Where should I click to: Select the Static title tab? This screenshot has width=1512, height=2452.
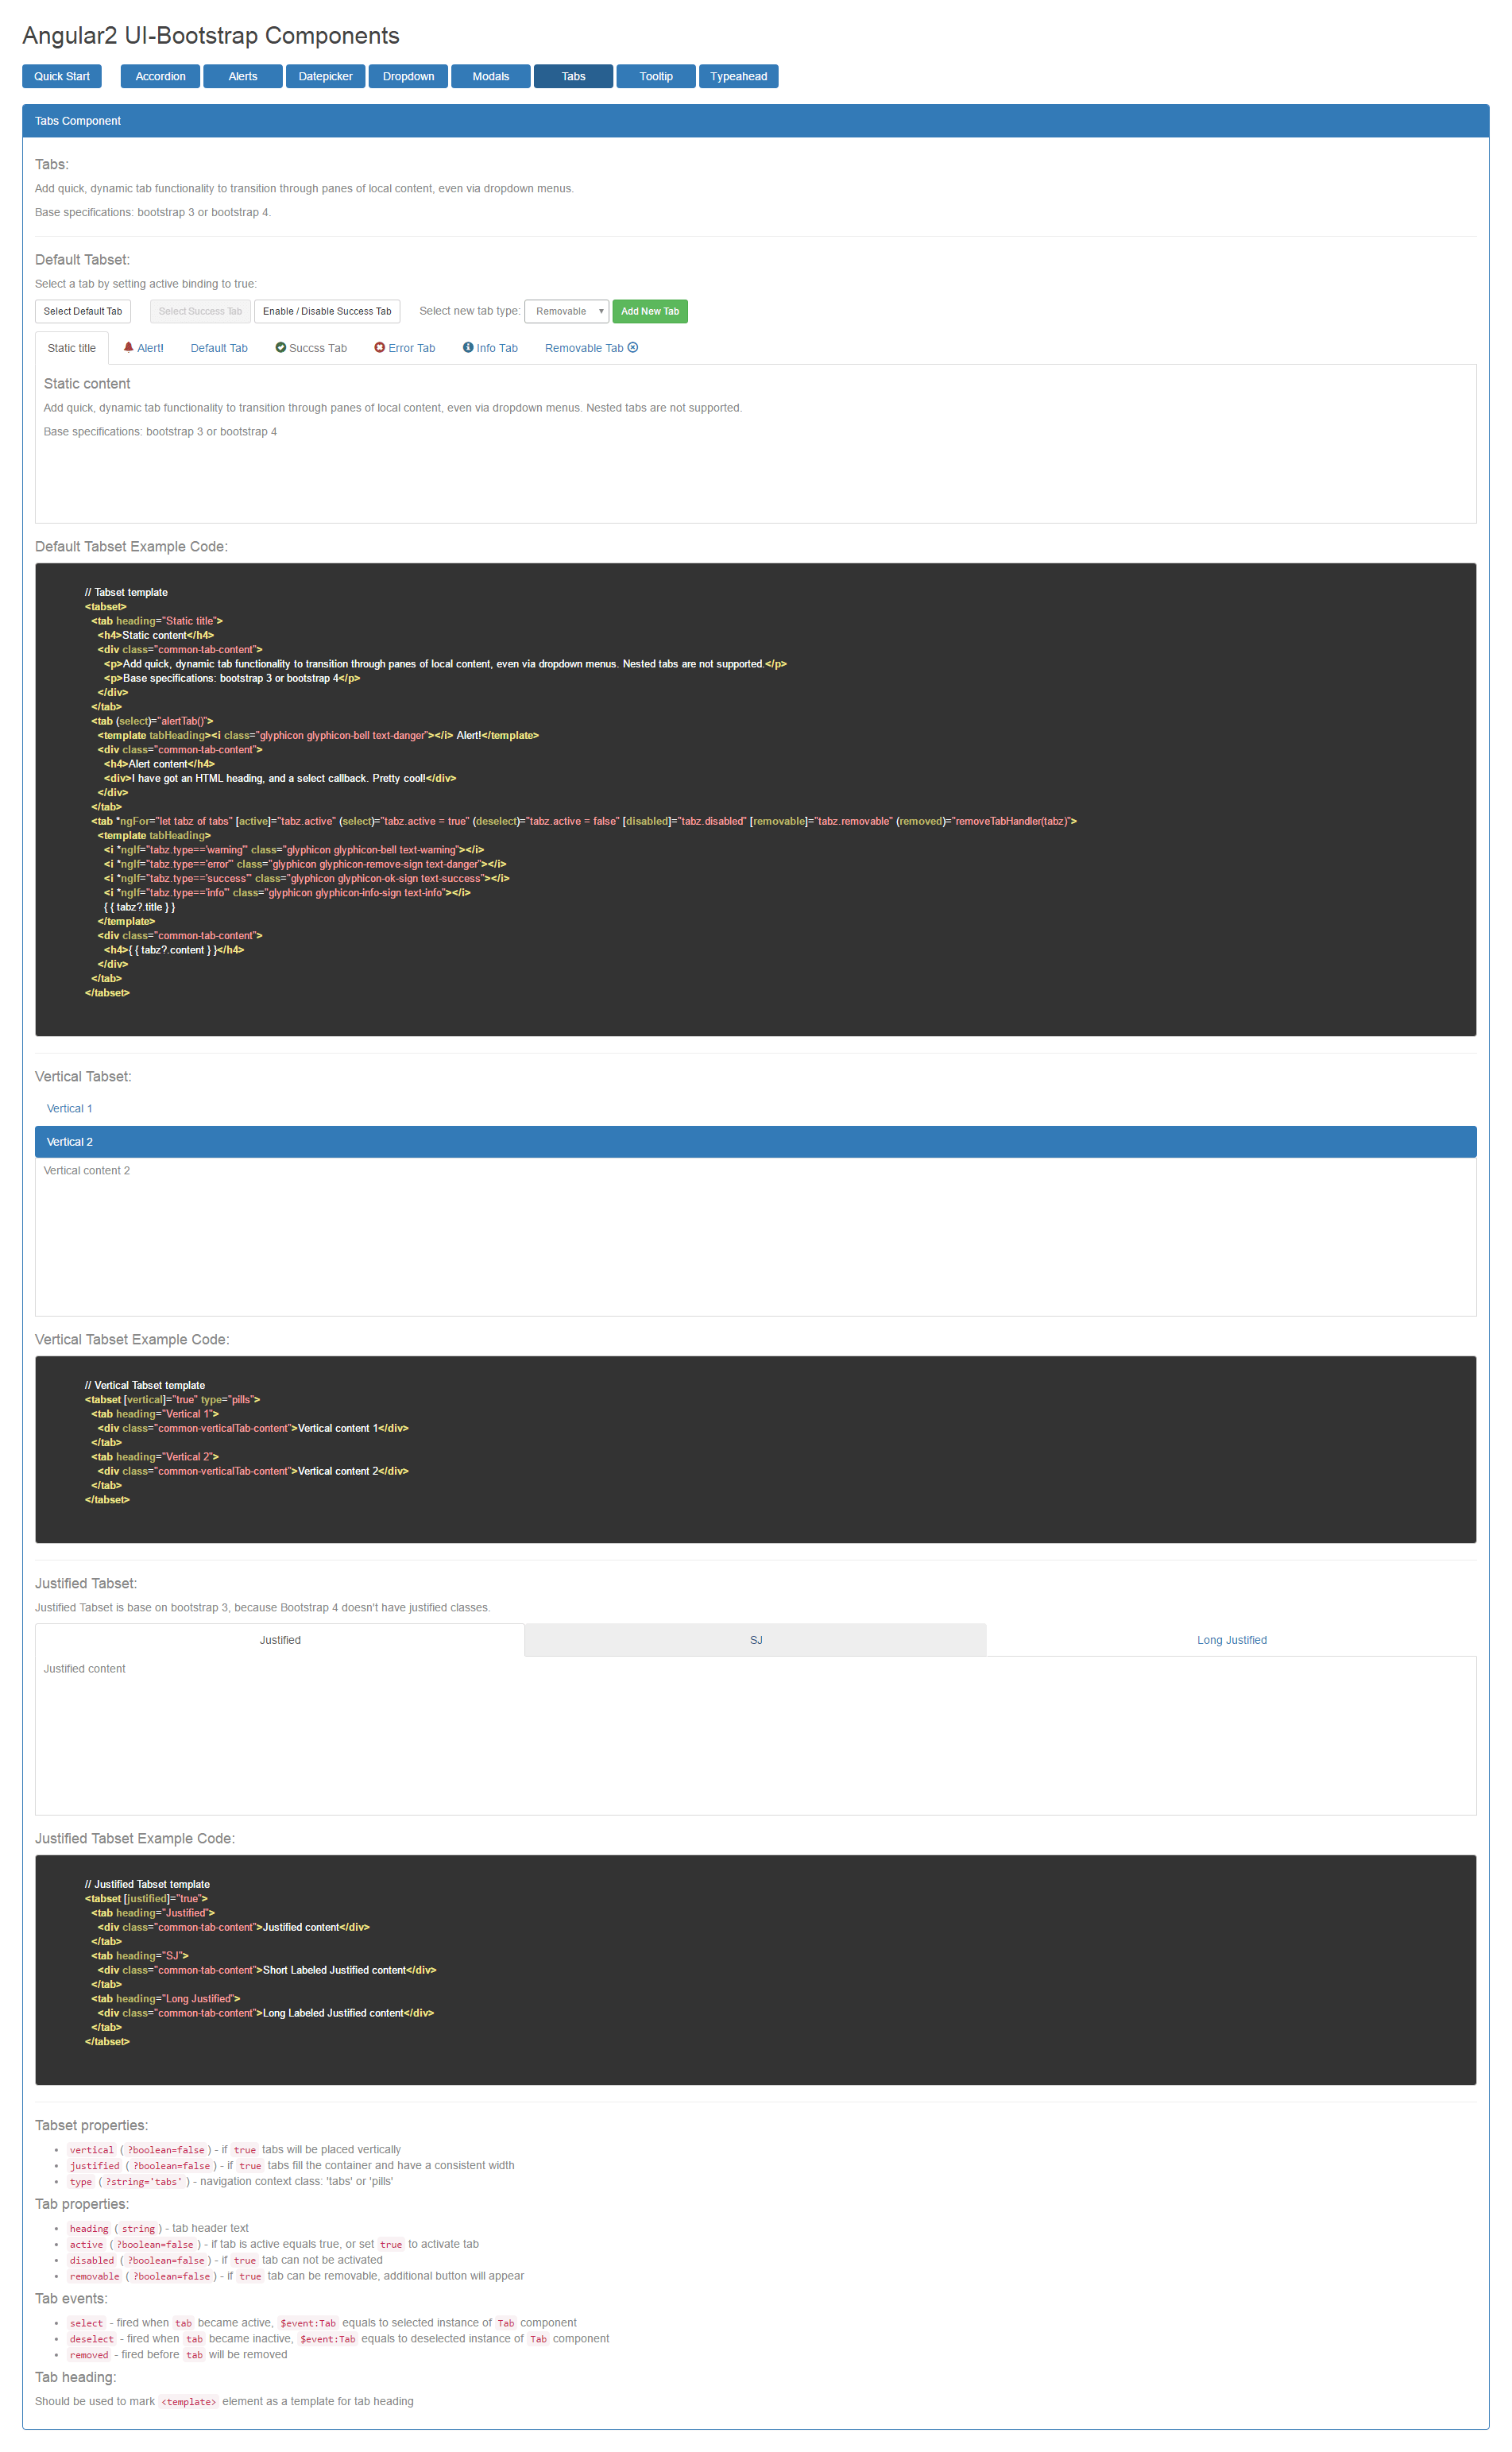[69, 347]
